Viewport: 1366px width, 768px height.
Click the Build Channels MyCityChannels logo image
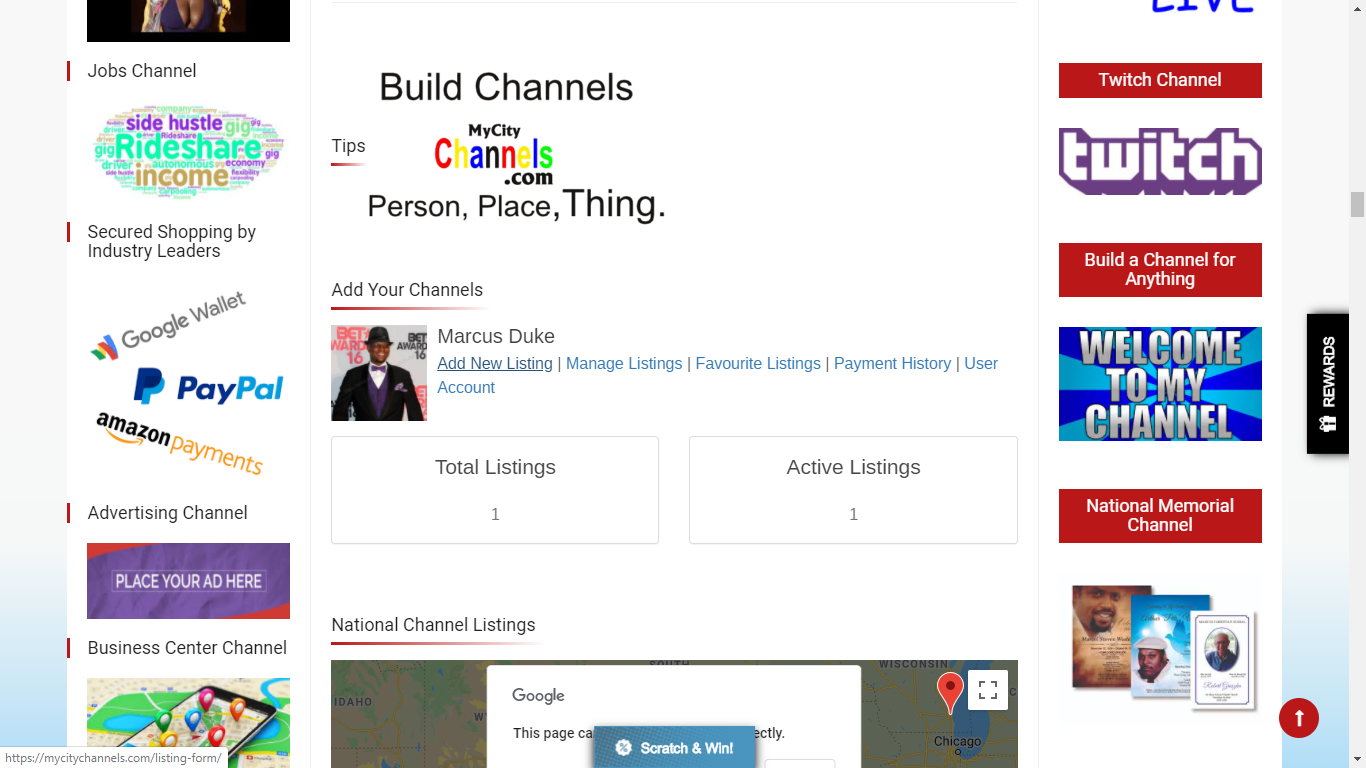pos(516,146)
